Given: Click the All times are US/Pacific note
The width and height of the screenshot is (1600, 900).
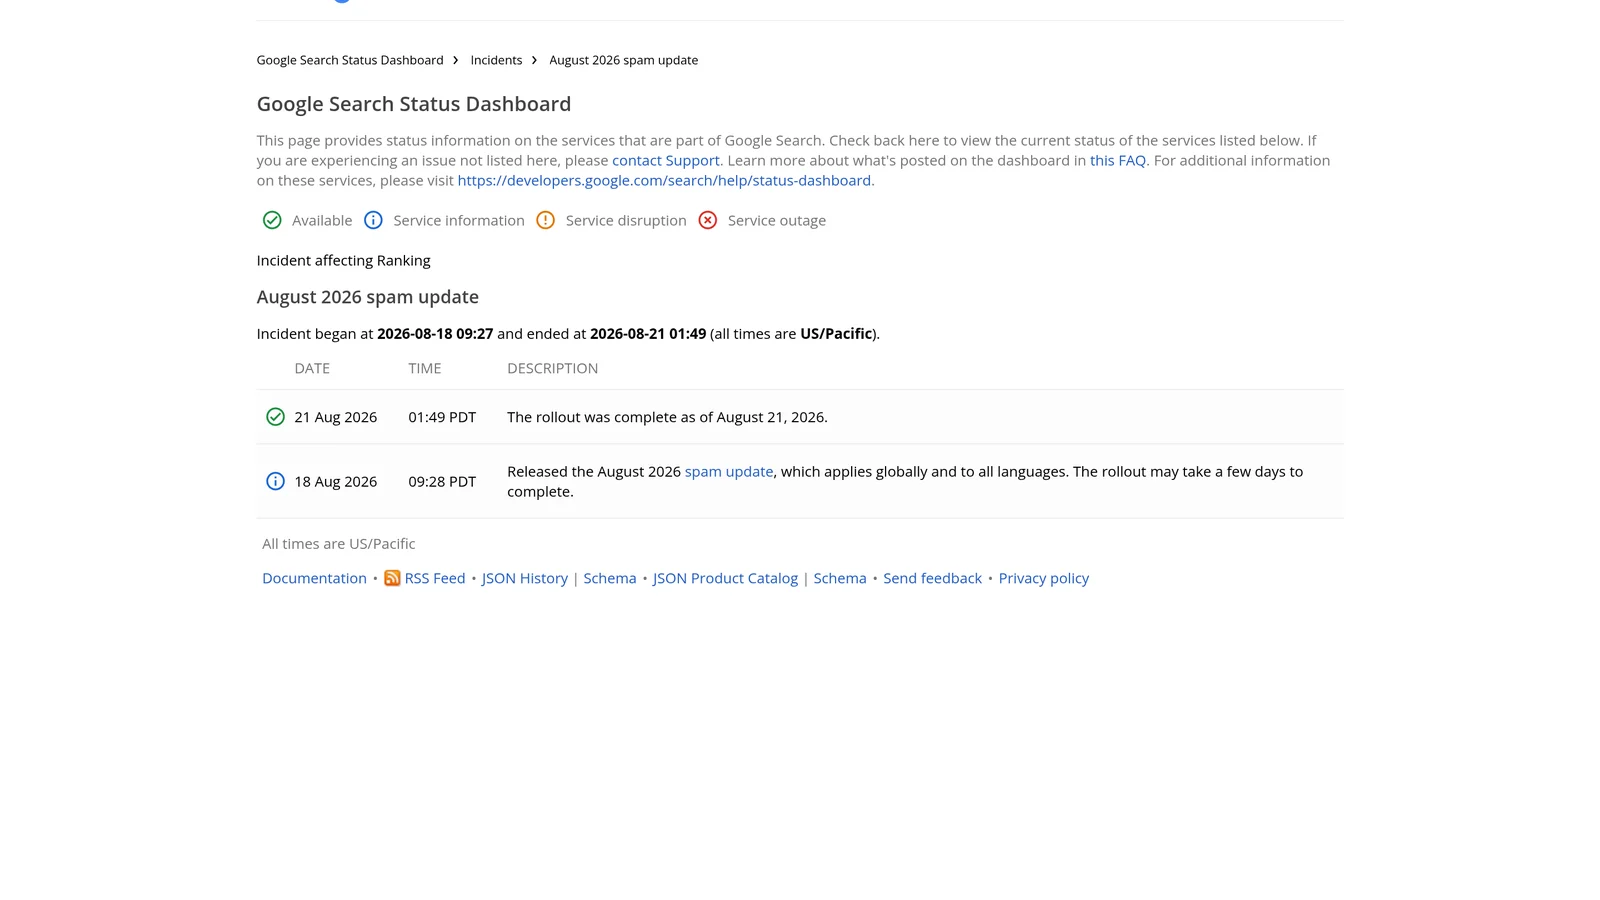Looking at the screenshot, I should 339,544.
